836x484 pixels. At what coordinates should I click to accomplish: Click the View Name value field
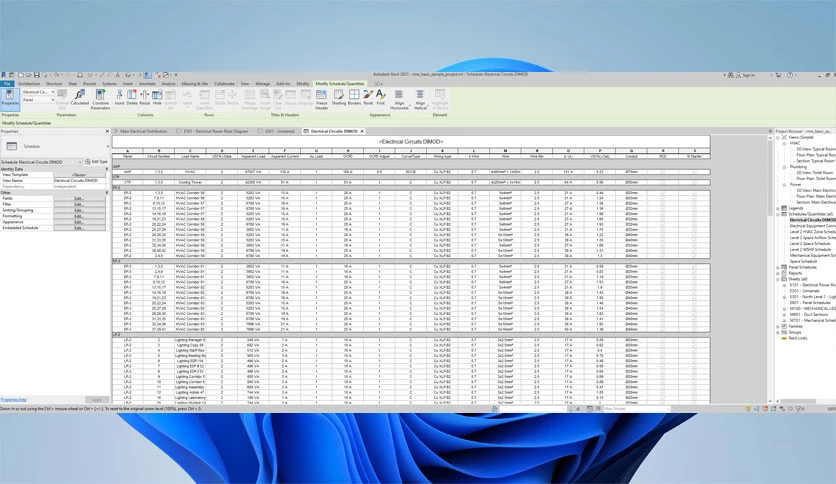pos(79,181)
